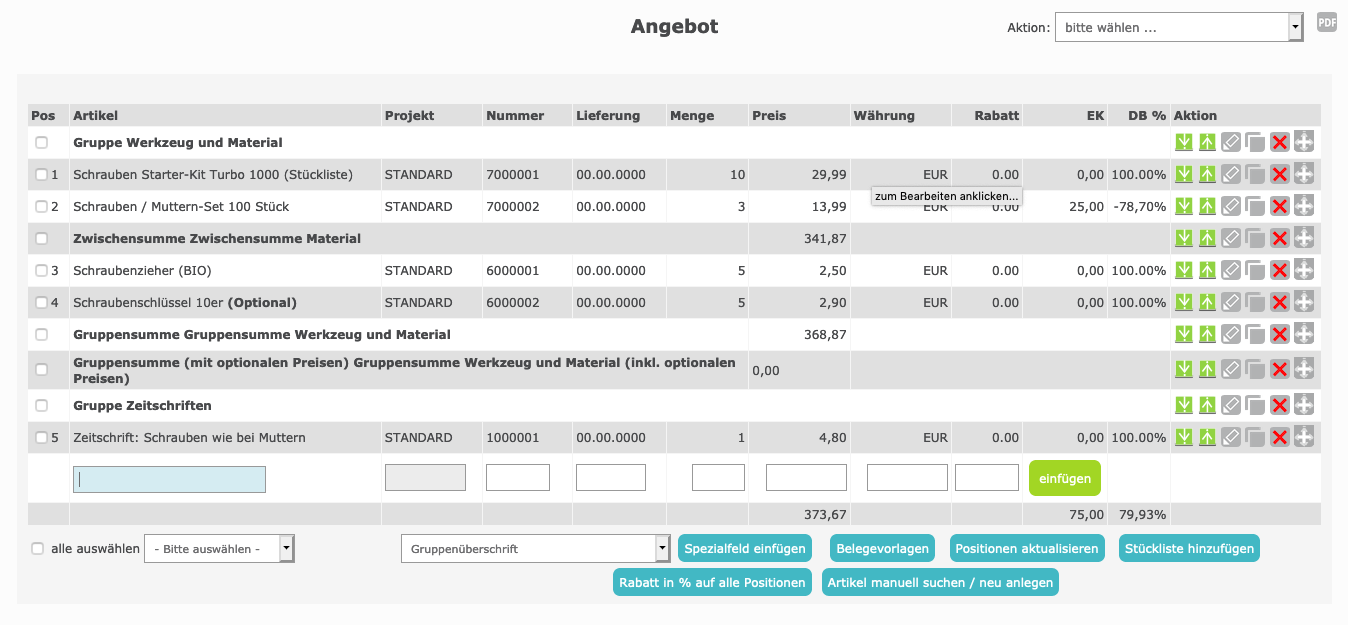Edit the Schrauben / Muttern-Set 100 Stück position

(1231, 207)
